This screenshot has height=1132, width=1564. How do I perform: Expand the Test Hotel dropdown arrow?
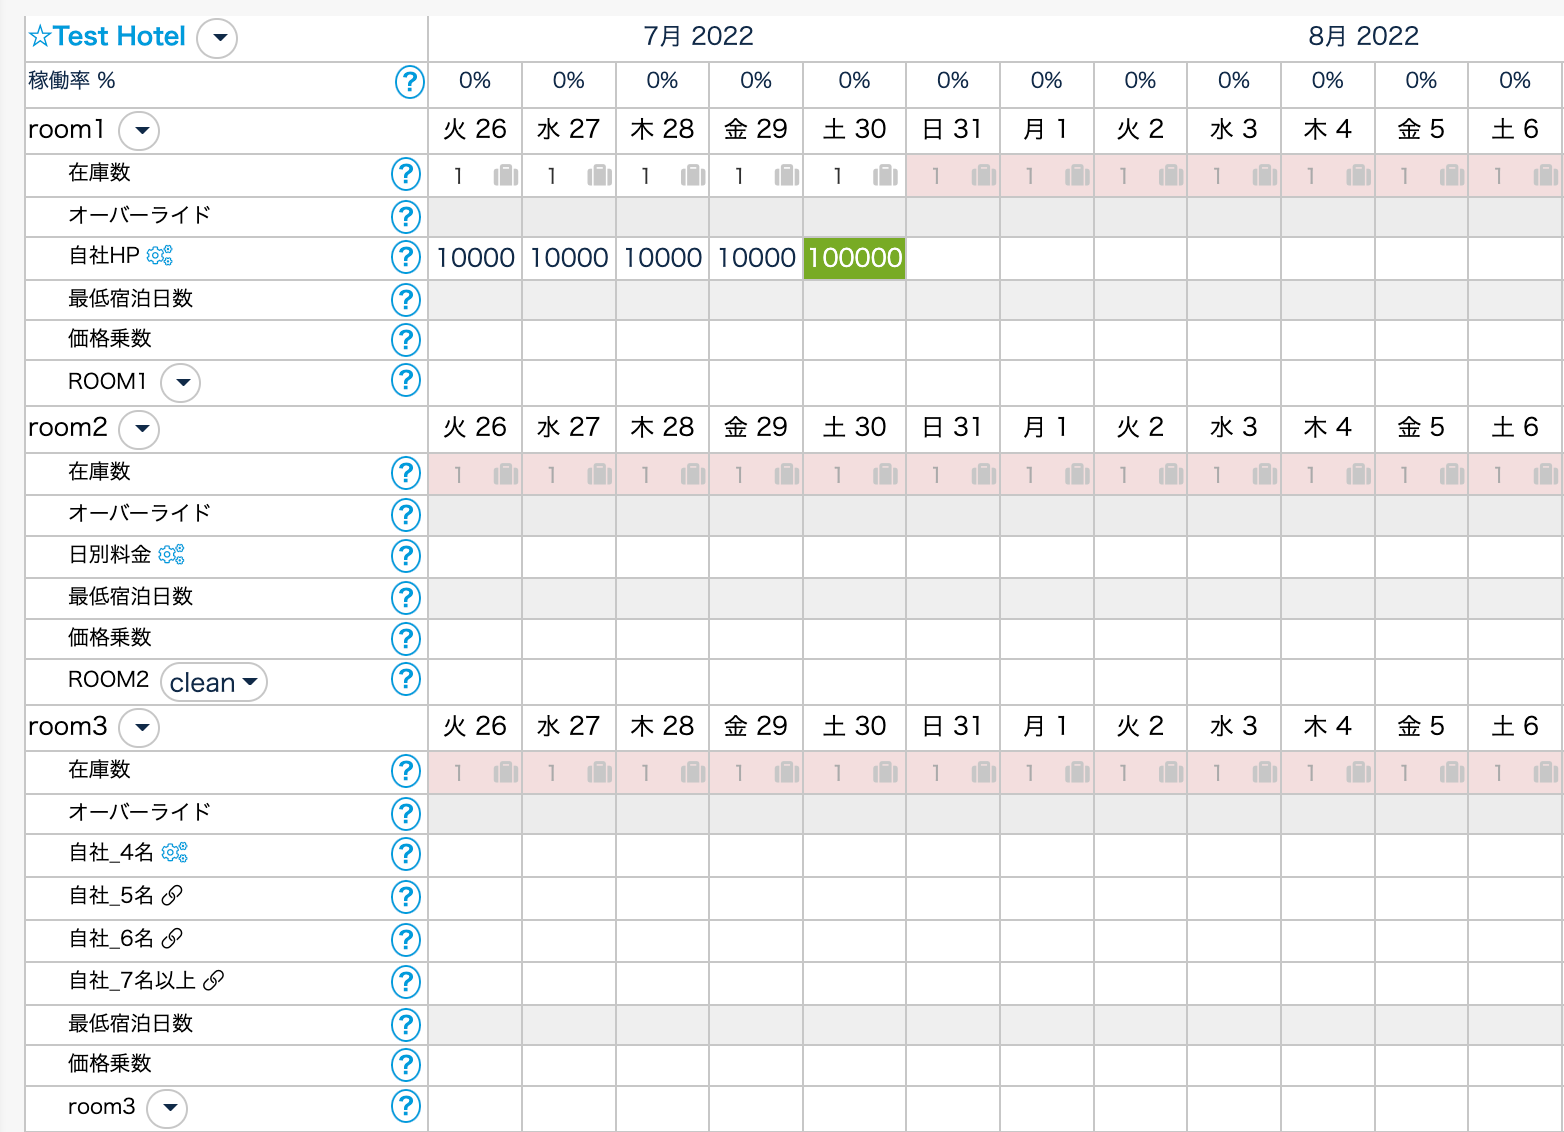[x=217, y=39]
